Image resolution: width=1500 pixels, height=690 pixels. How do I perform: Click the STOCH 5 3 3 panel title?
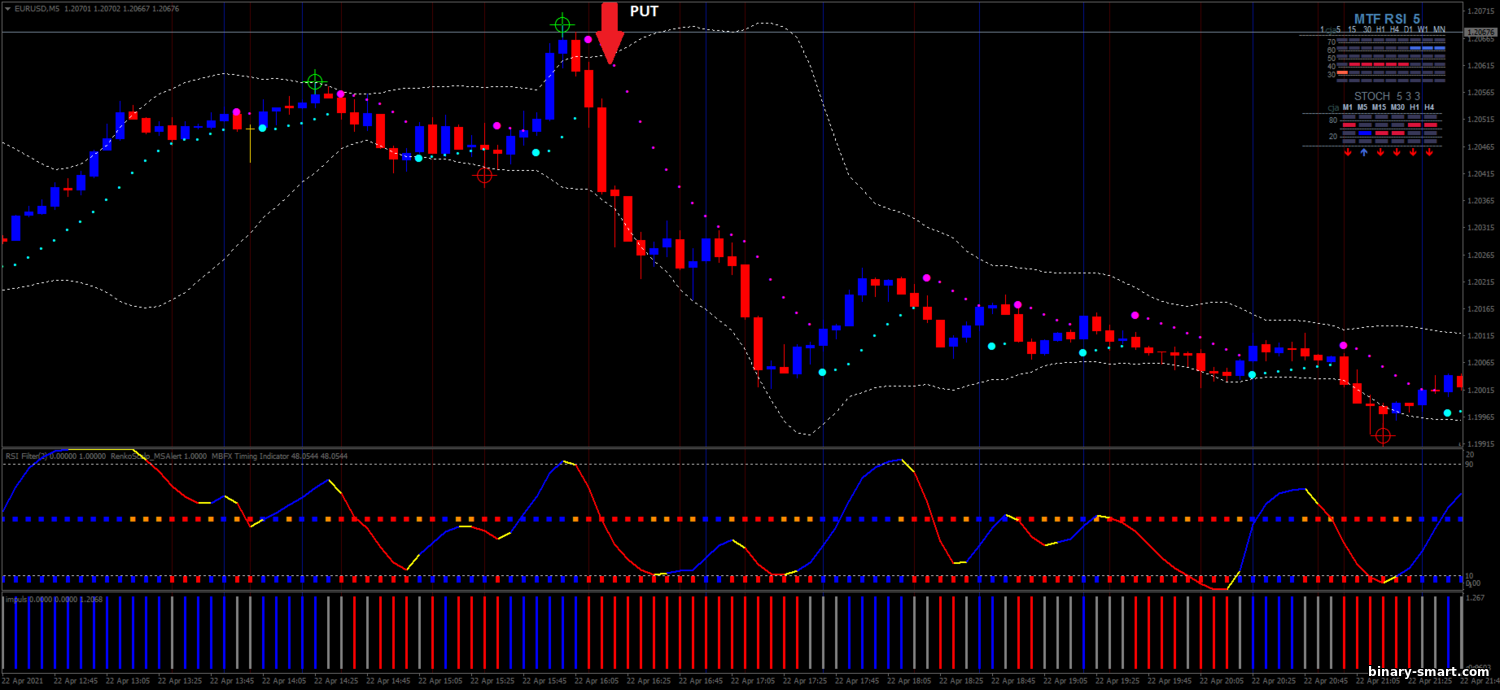point(1387,96)
